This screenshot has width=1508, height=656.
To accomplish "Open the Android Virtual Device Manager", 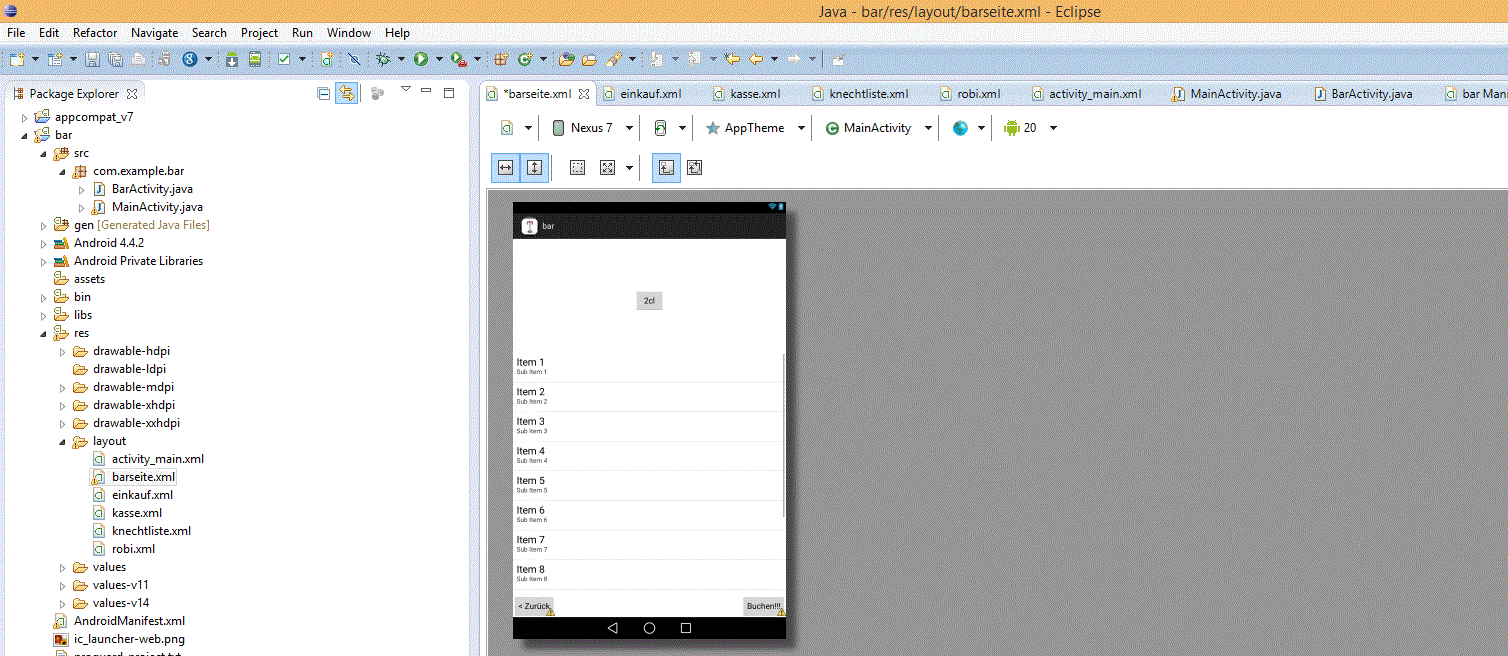I will coord(255,59).
